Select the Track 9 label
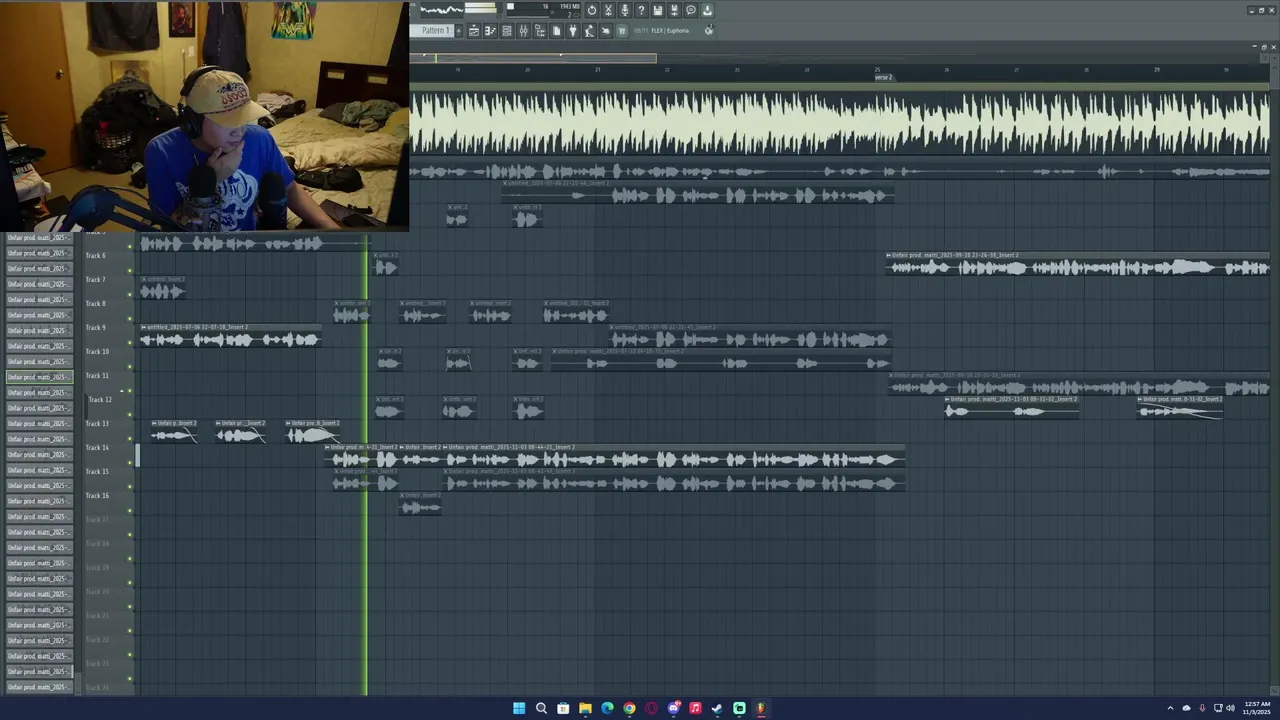Image resolution: width=1280 pixels, height=720 pixels. [96, 328]
